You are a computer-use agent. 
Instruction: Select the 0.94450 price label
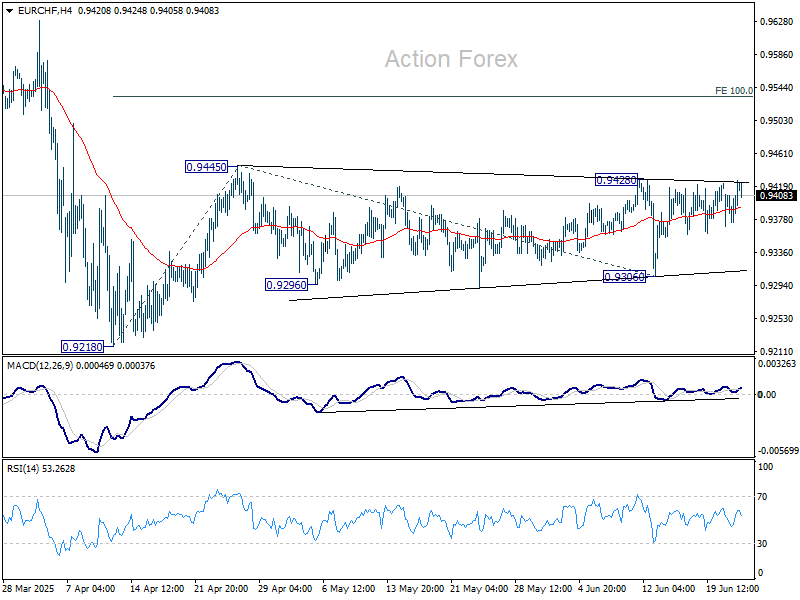click(x=206, y=167)
